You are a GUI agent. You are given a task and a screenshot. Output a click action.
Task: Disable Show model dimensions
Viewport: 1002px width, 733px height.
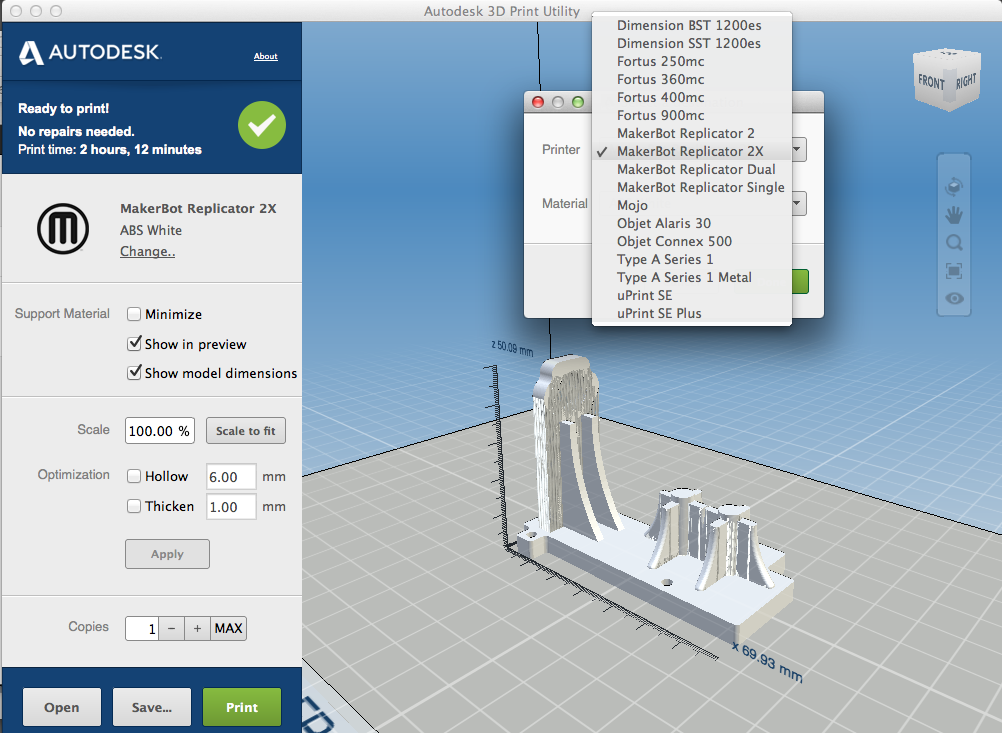(x=134, y=373)
